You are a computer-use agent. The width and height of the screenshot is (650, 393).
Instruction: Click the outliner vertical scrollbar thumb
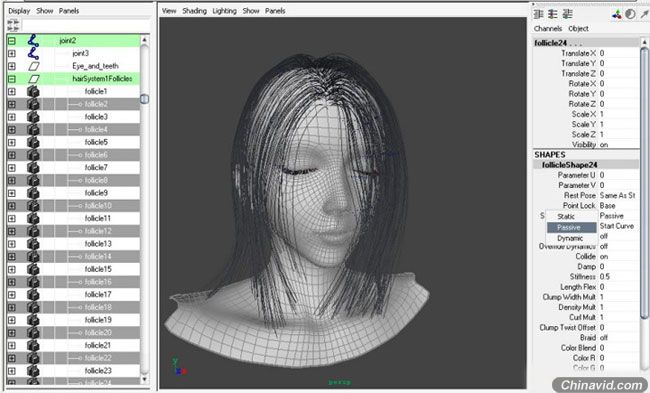(x=144, y=99)
